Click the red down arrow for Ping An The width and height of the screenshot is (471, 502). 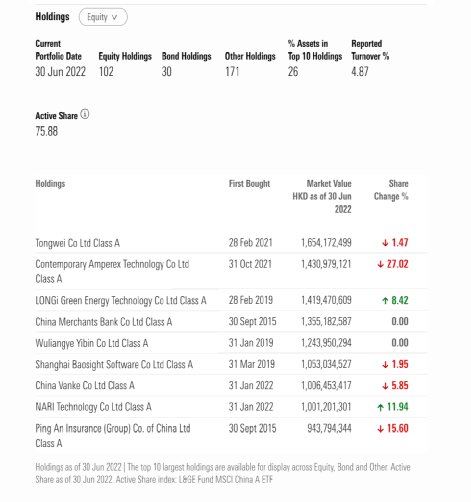point(381,429)
